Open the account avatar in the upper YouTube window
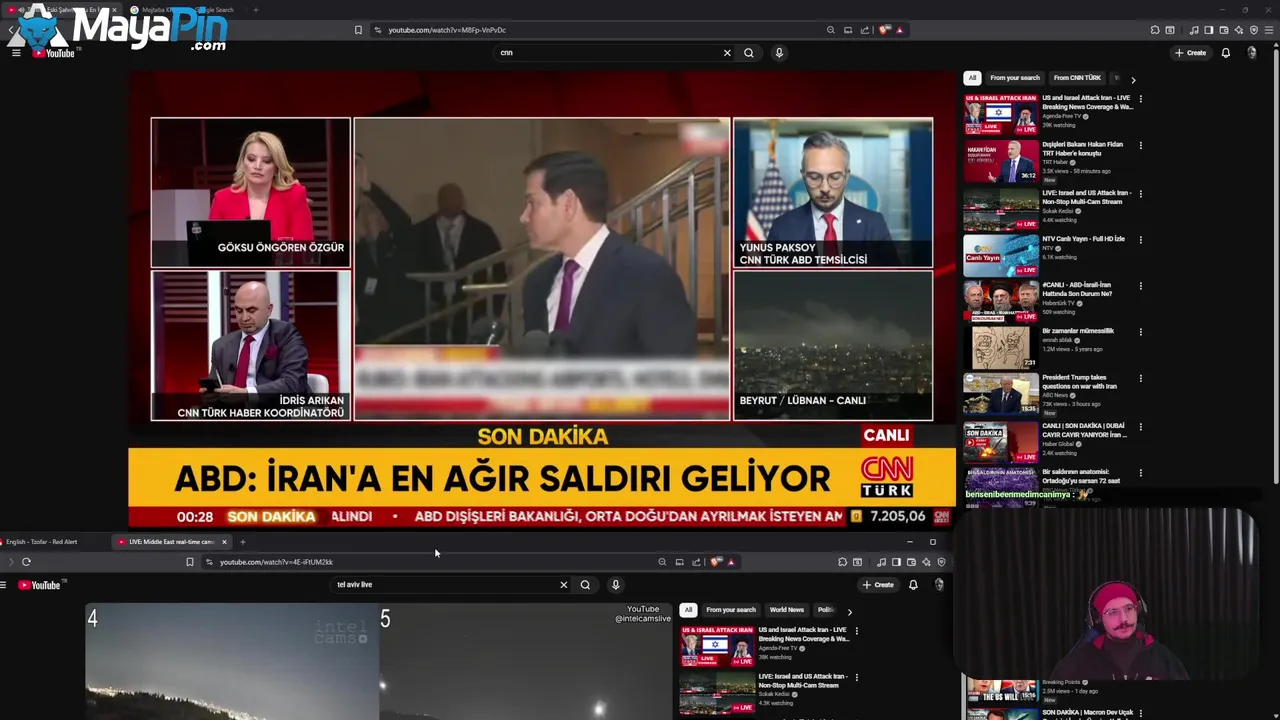 [x=1252, y=53]
